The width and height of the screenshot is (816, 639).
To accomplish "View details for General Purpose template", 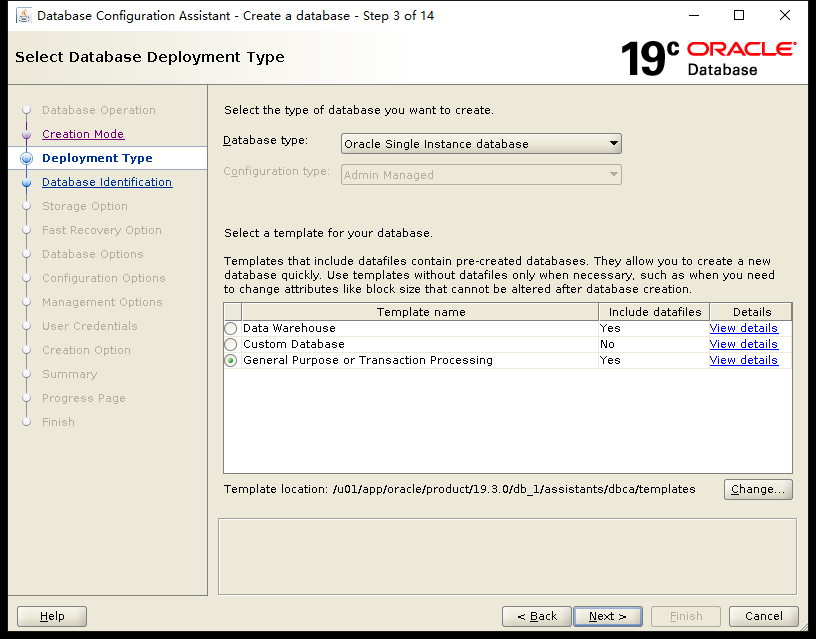I will coord(744,360).
